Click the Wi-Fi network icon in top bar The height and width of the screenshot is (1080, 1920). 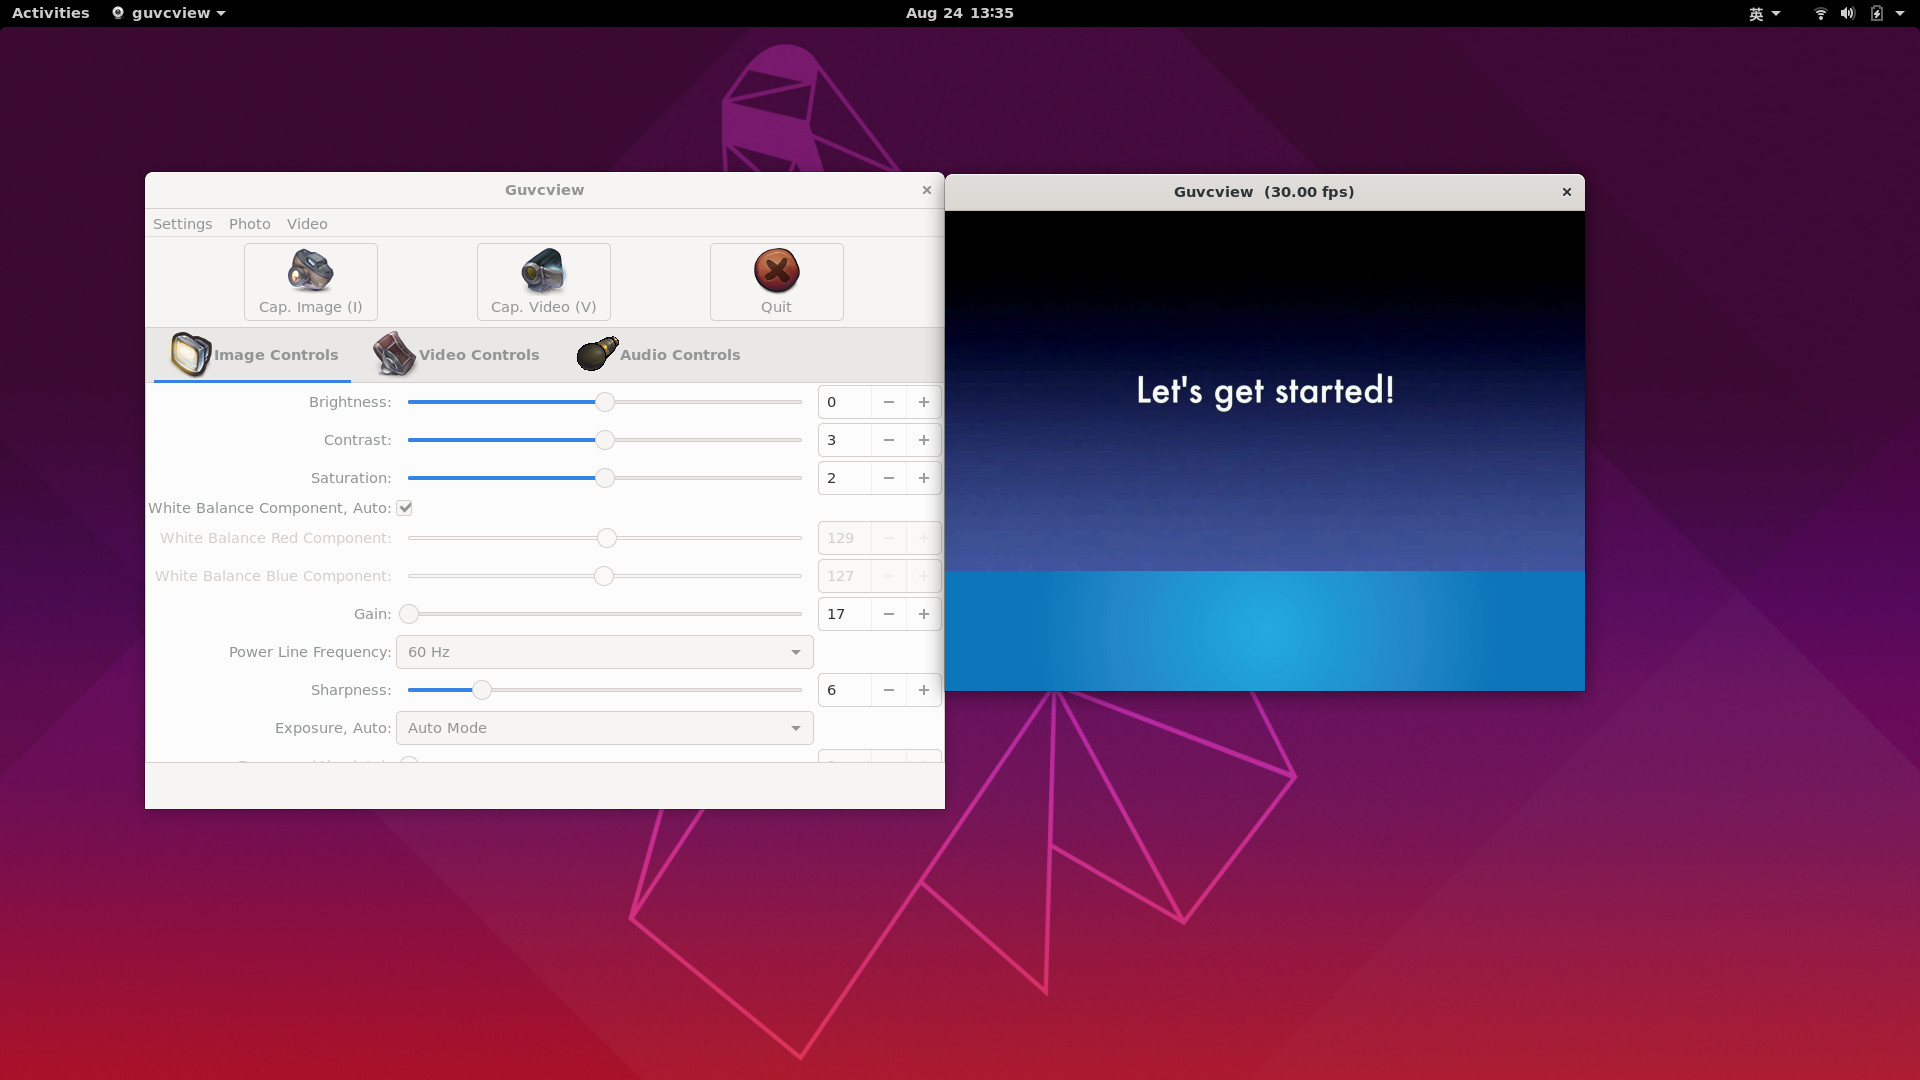click(x=1820, y=13)
